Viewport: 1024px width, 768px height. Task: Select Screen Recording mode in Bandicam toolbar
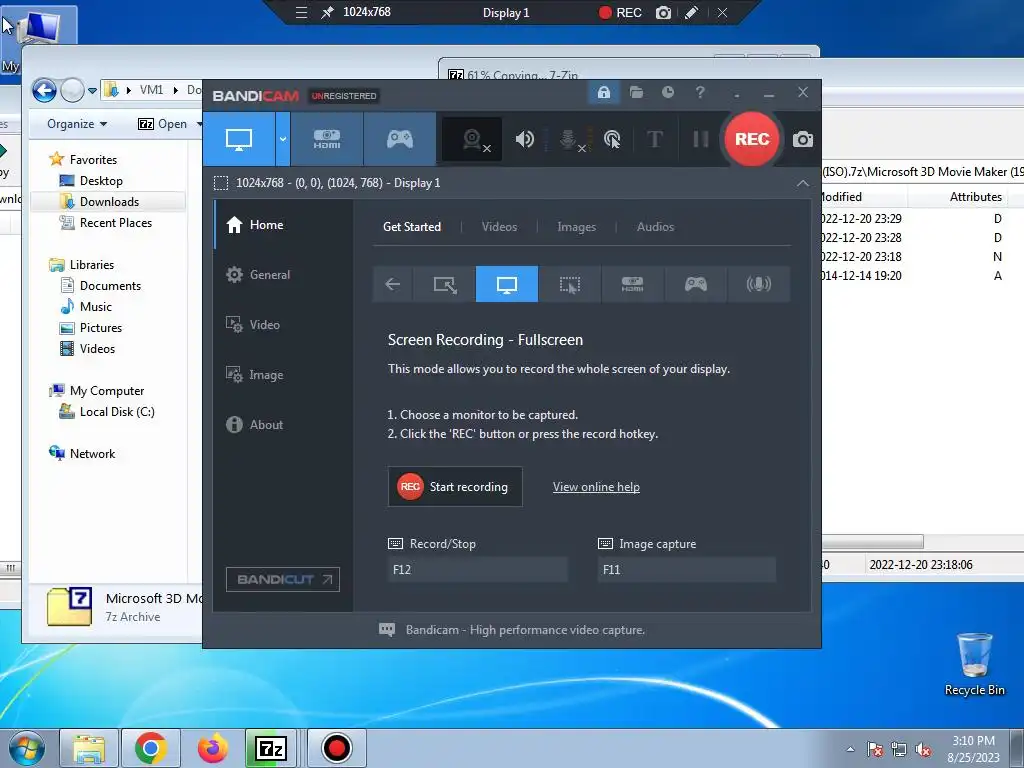click(x=239, y=139)
